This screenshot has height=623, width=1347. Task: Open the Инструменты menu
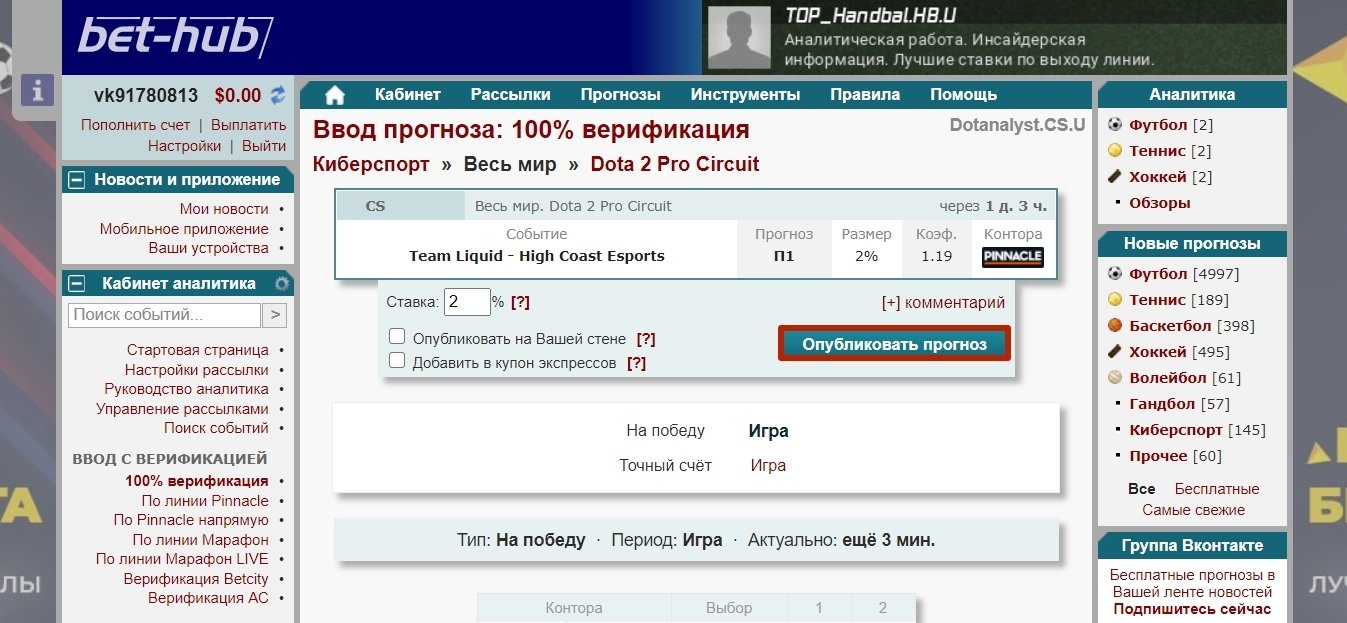click(745, 95)
